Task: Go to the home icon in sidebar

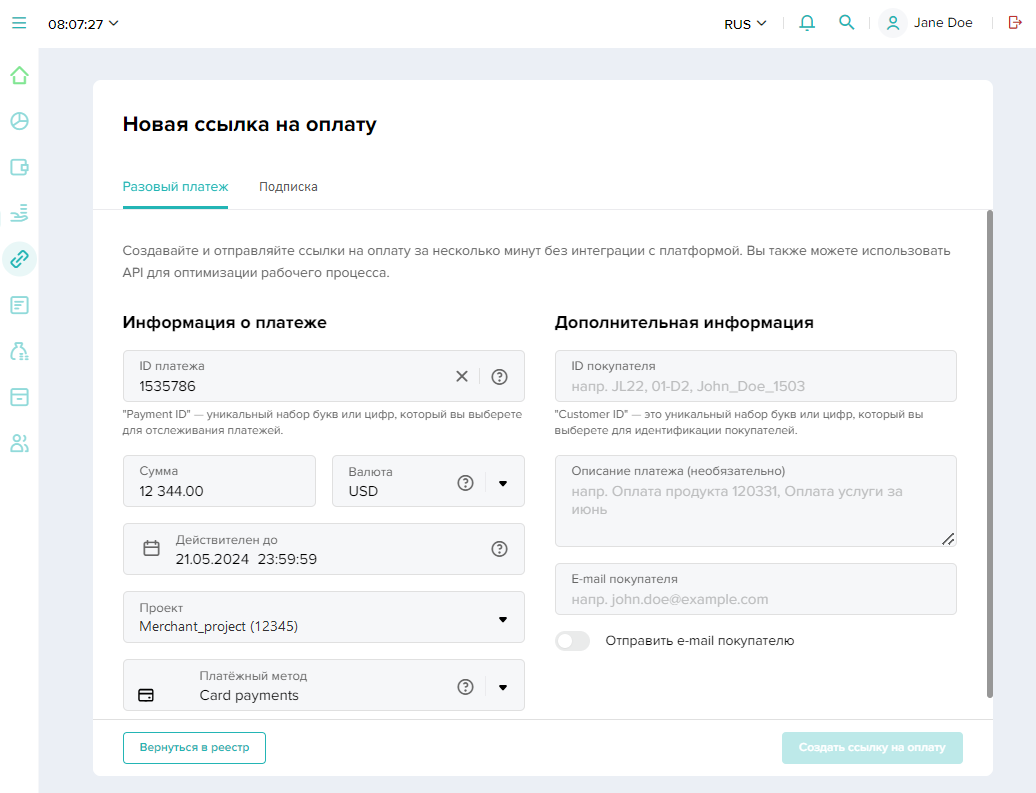Action: 19,75
